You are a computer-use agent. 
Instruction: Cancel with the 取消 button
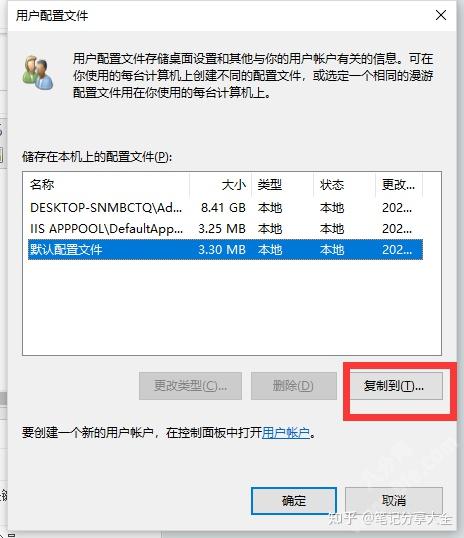(x=394, y=501)
